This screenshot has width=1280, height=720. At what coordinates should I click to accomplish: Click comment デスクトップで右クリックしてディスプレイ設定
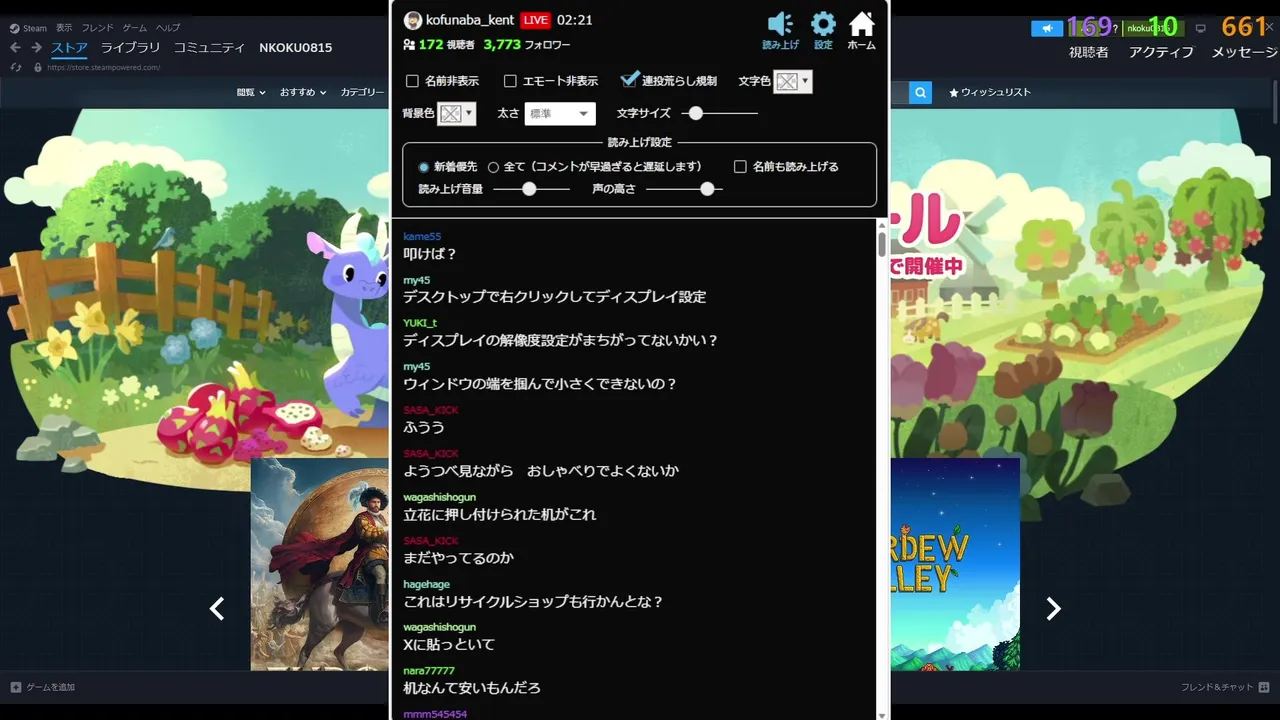[x=554, y=297]
